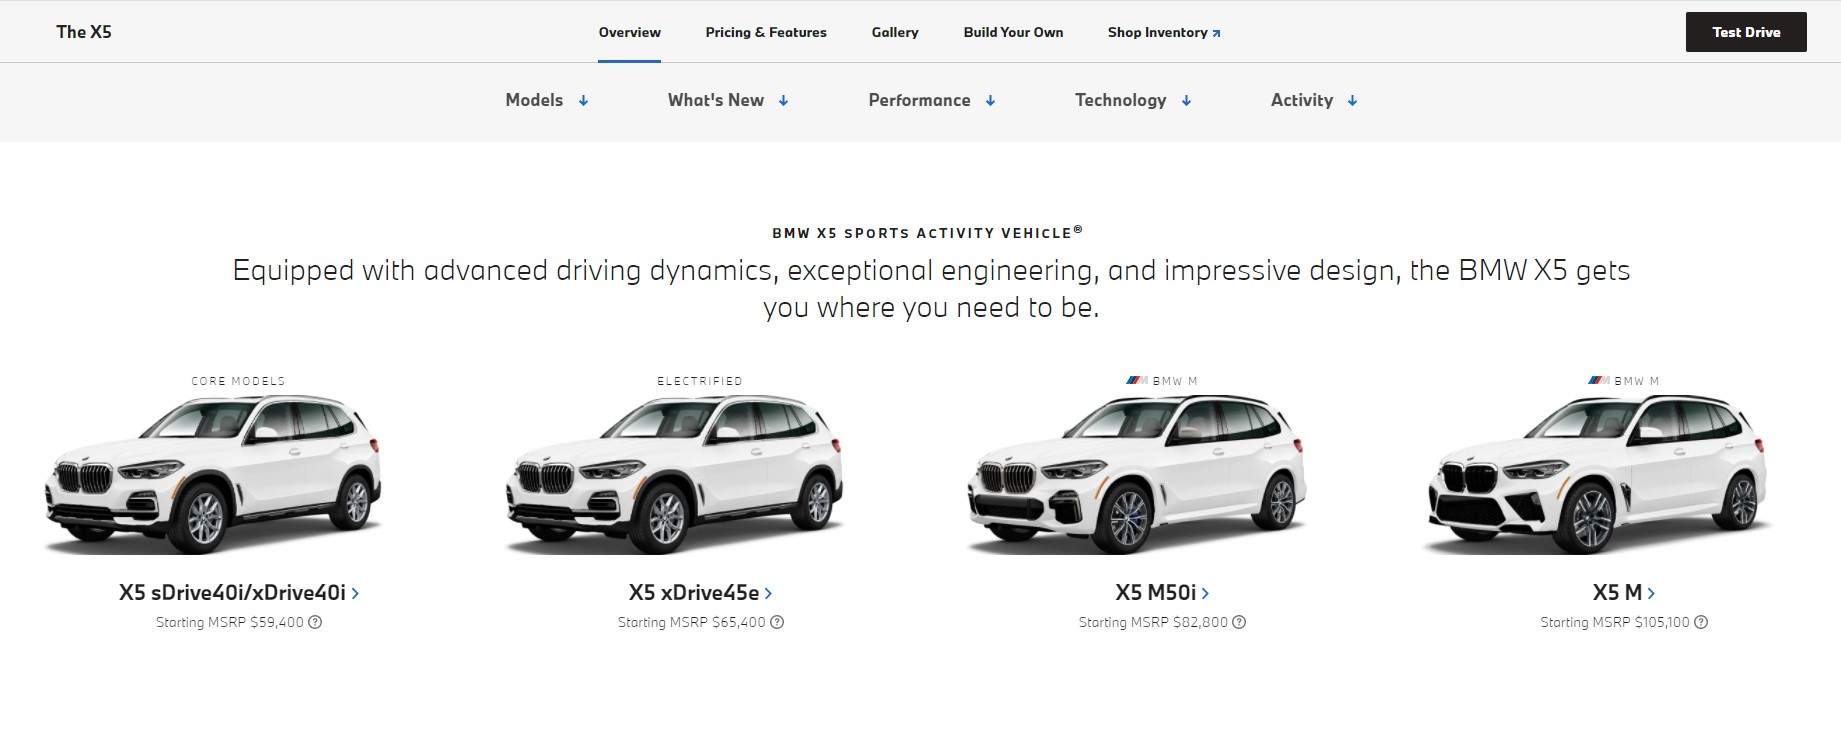Select the X5 M50i car image
Viewport: 1841px width, 739px height.
1137,474
